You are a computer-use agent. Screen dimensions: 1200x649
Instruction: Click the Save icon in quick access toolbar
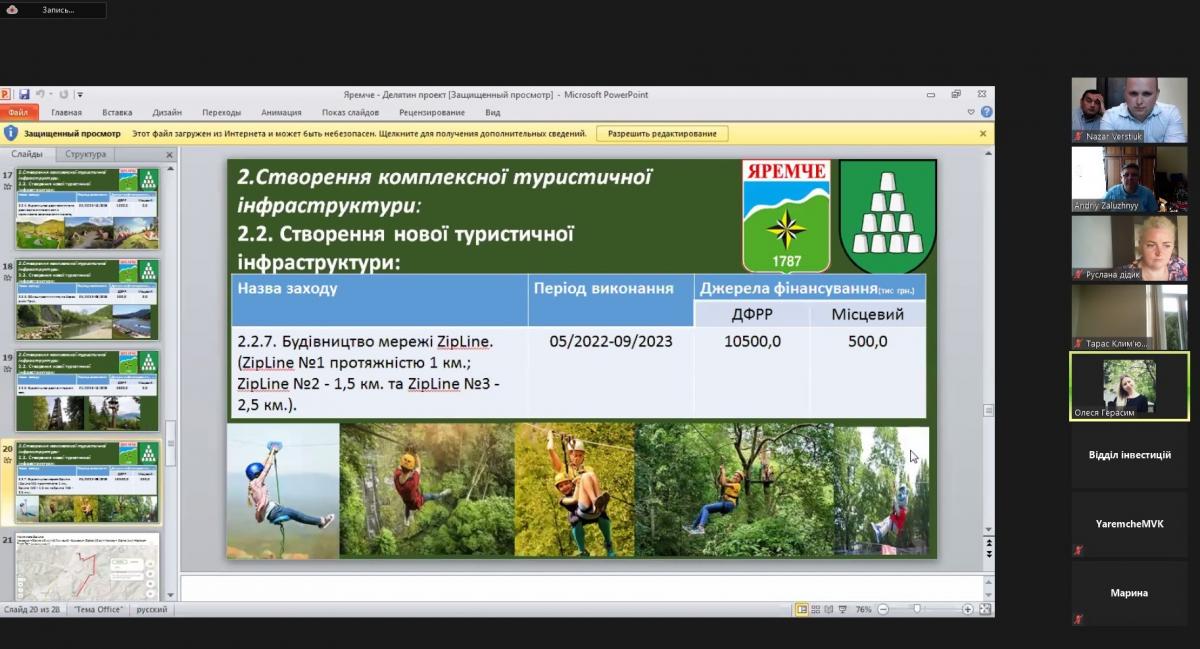click(24, 95)
